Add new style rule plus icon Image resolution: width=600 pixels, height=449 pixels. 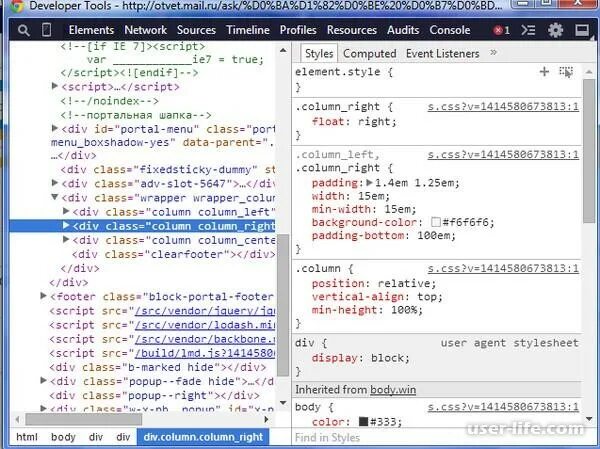[x=544, y=72]
